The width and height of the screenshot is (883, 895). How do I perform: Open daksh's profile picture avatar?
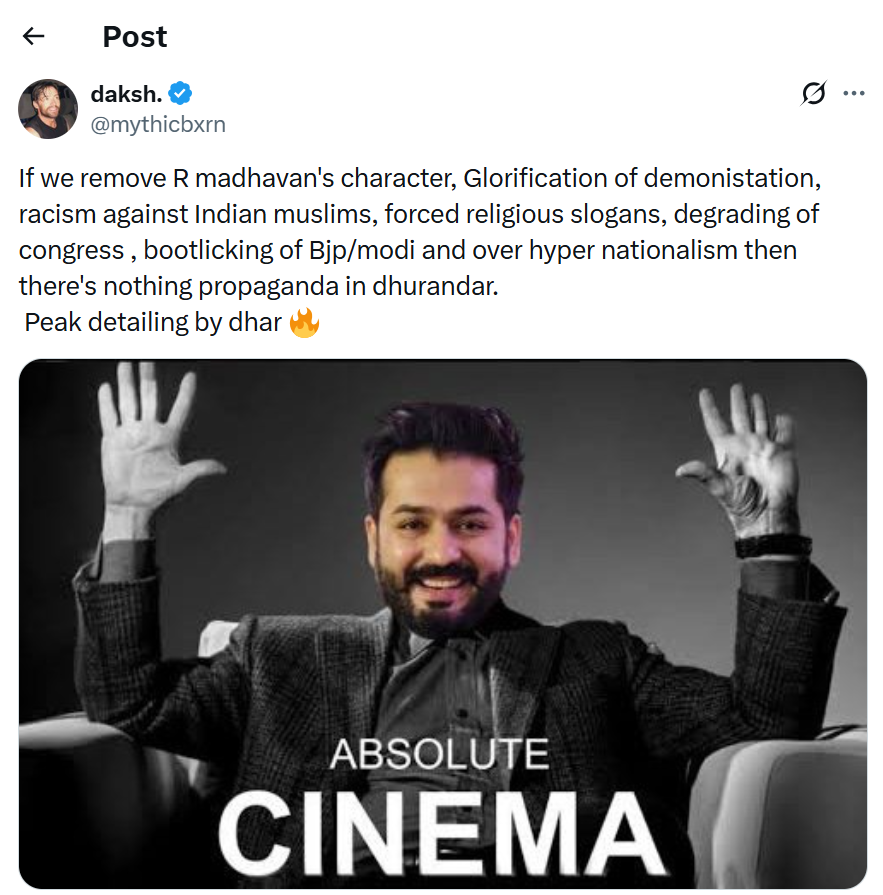[x=48, y=109]
